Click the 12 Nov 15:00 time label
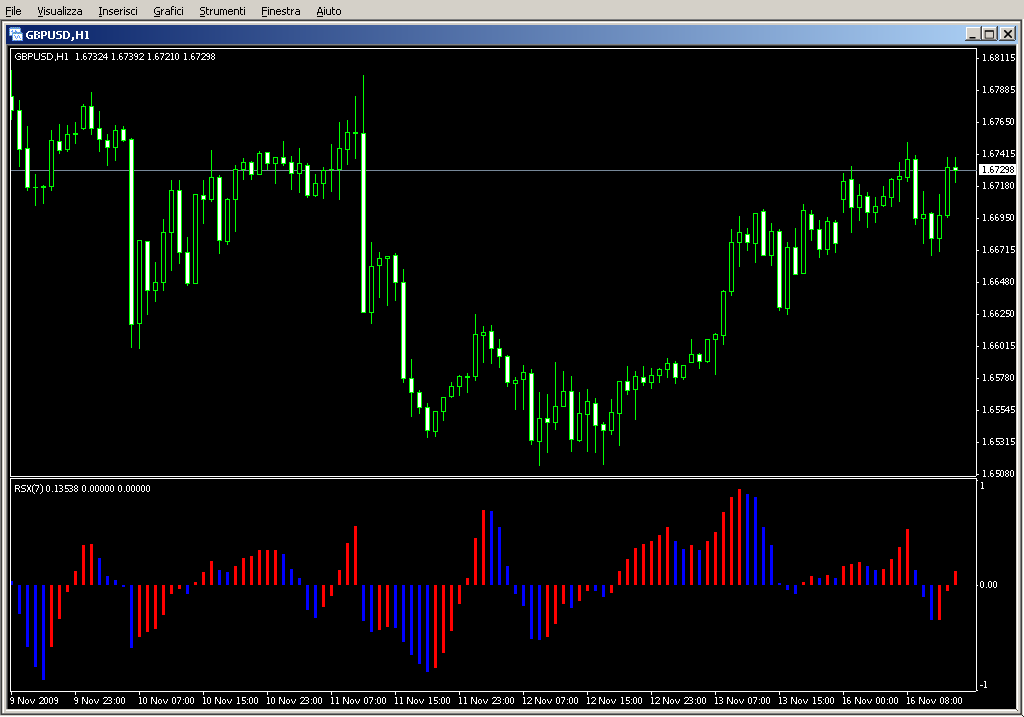The width and height of the screenshot is (1024, 717). [614, 701]
